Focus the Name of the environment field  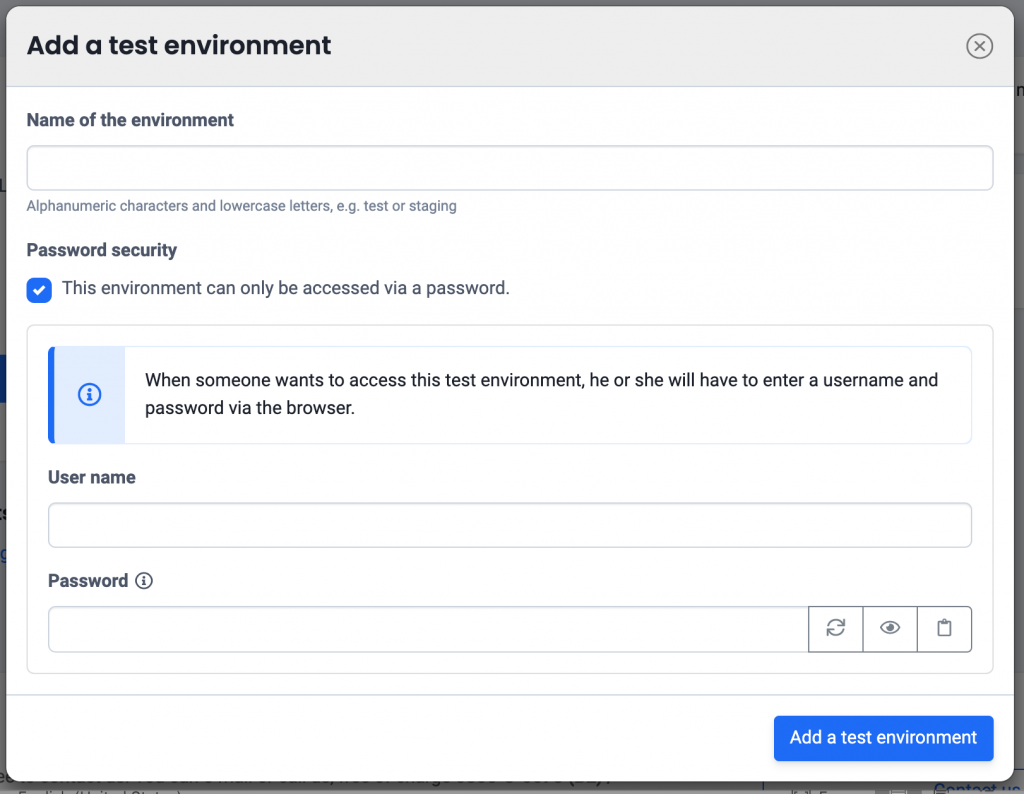coord(509,168)
